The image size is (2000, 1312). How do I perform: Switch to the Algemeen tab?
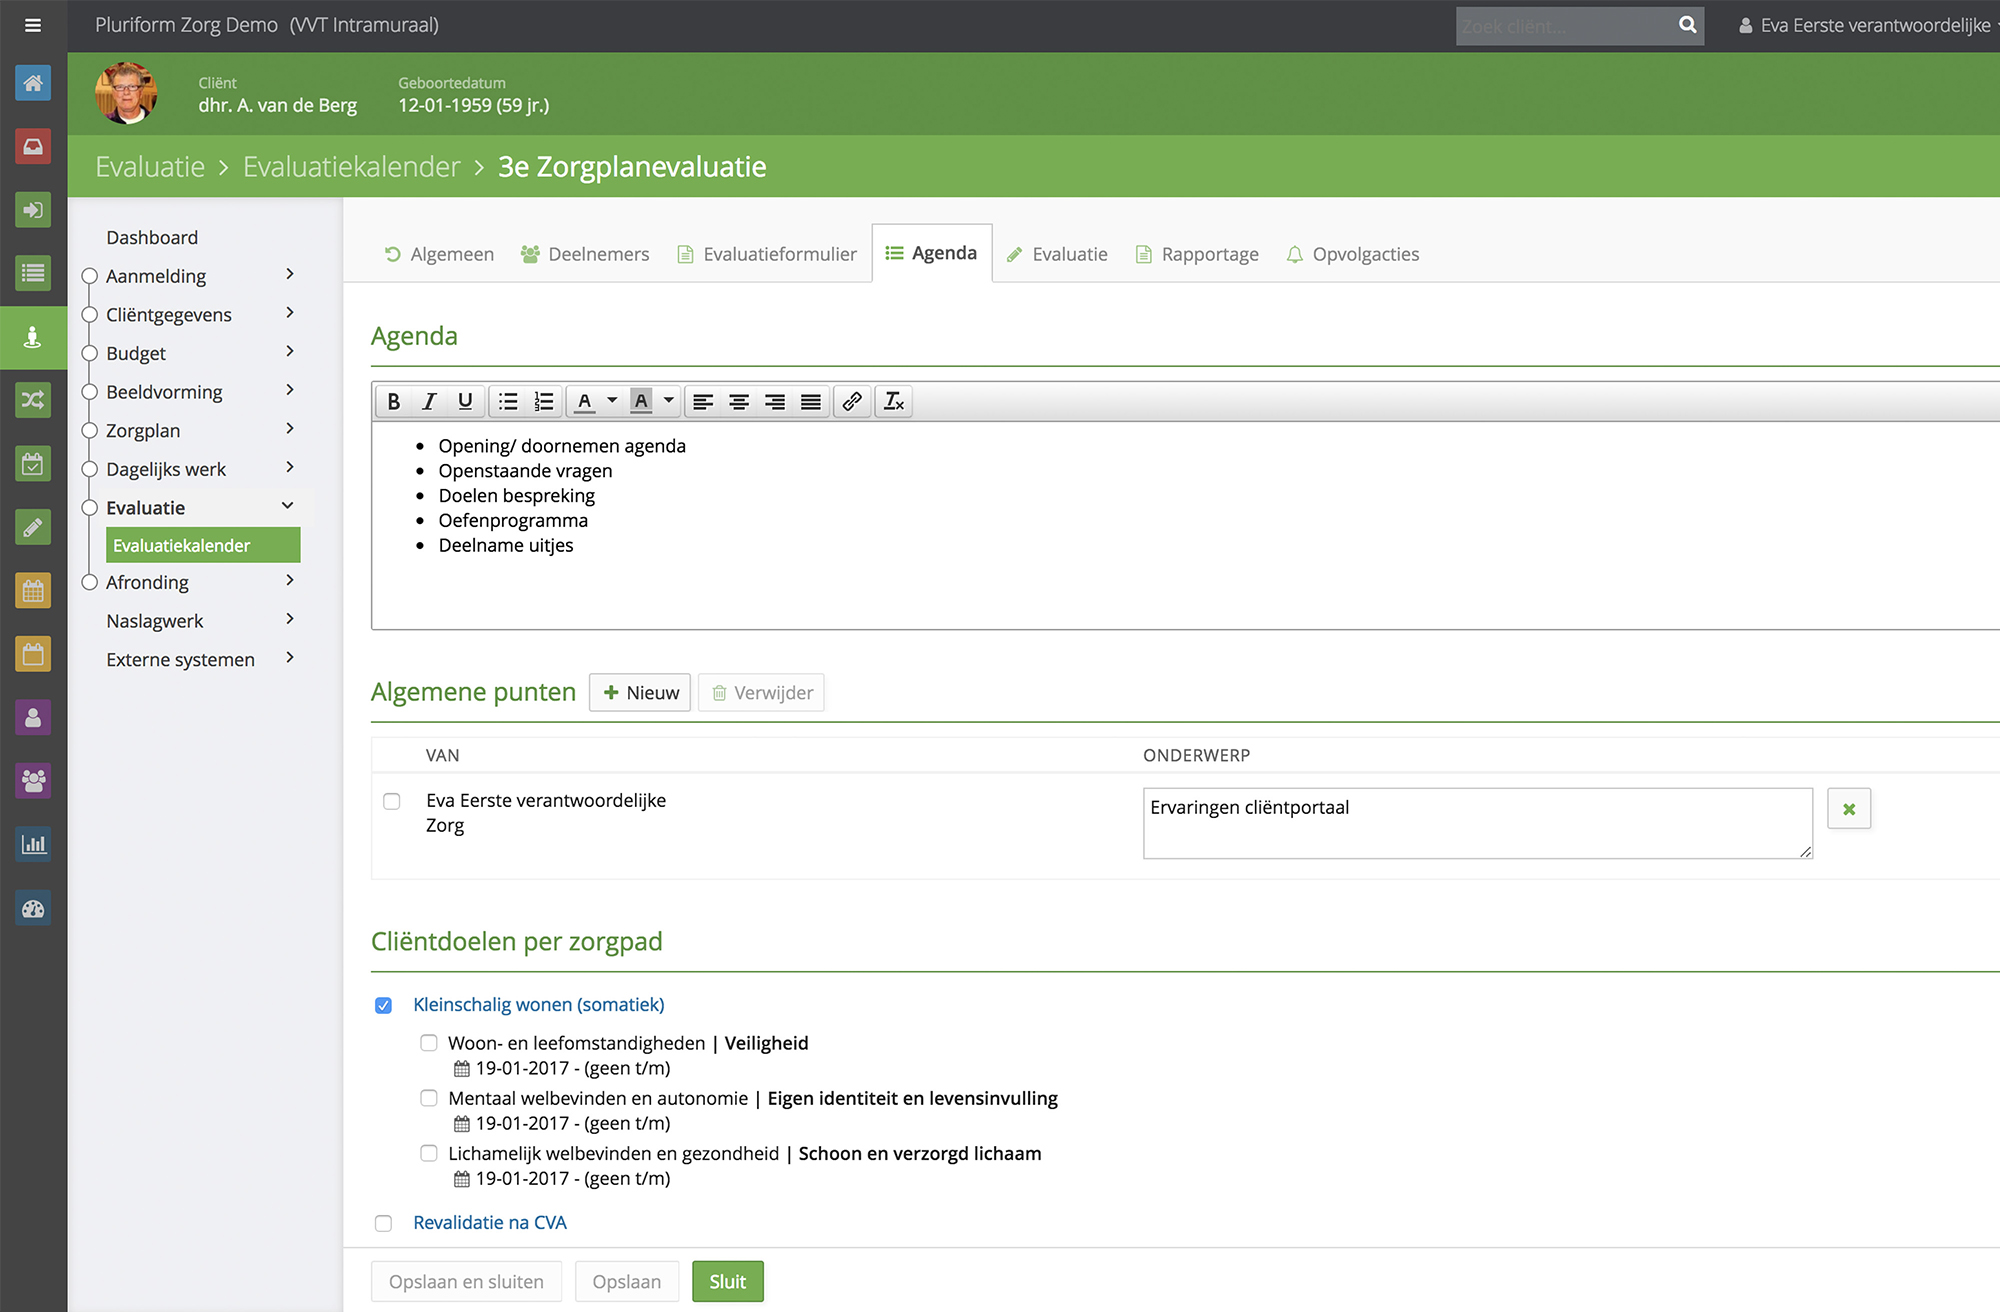(x=439, y=254)
